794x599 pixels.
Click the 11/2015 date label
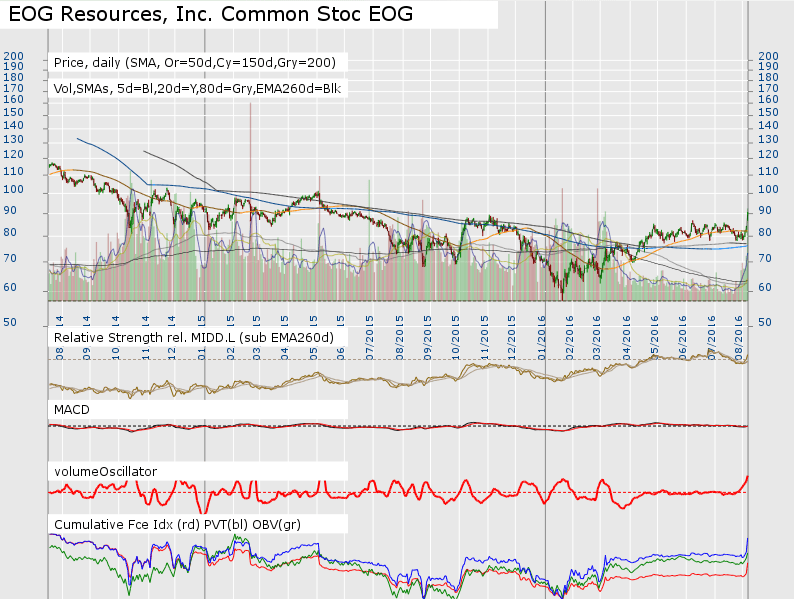[x=484, y=338]
